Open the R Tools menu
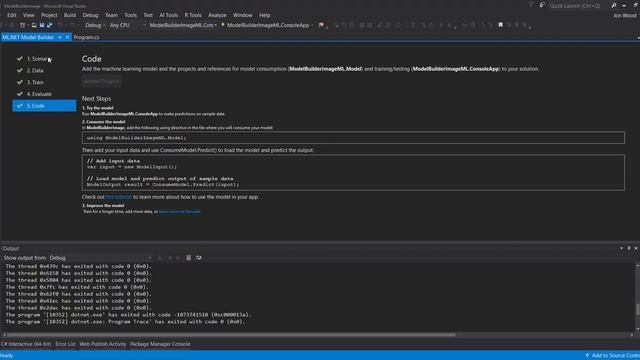640x360 pixels. pyautogui.click(x=193, y=15)
